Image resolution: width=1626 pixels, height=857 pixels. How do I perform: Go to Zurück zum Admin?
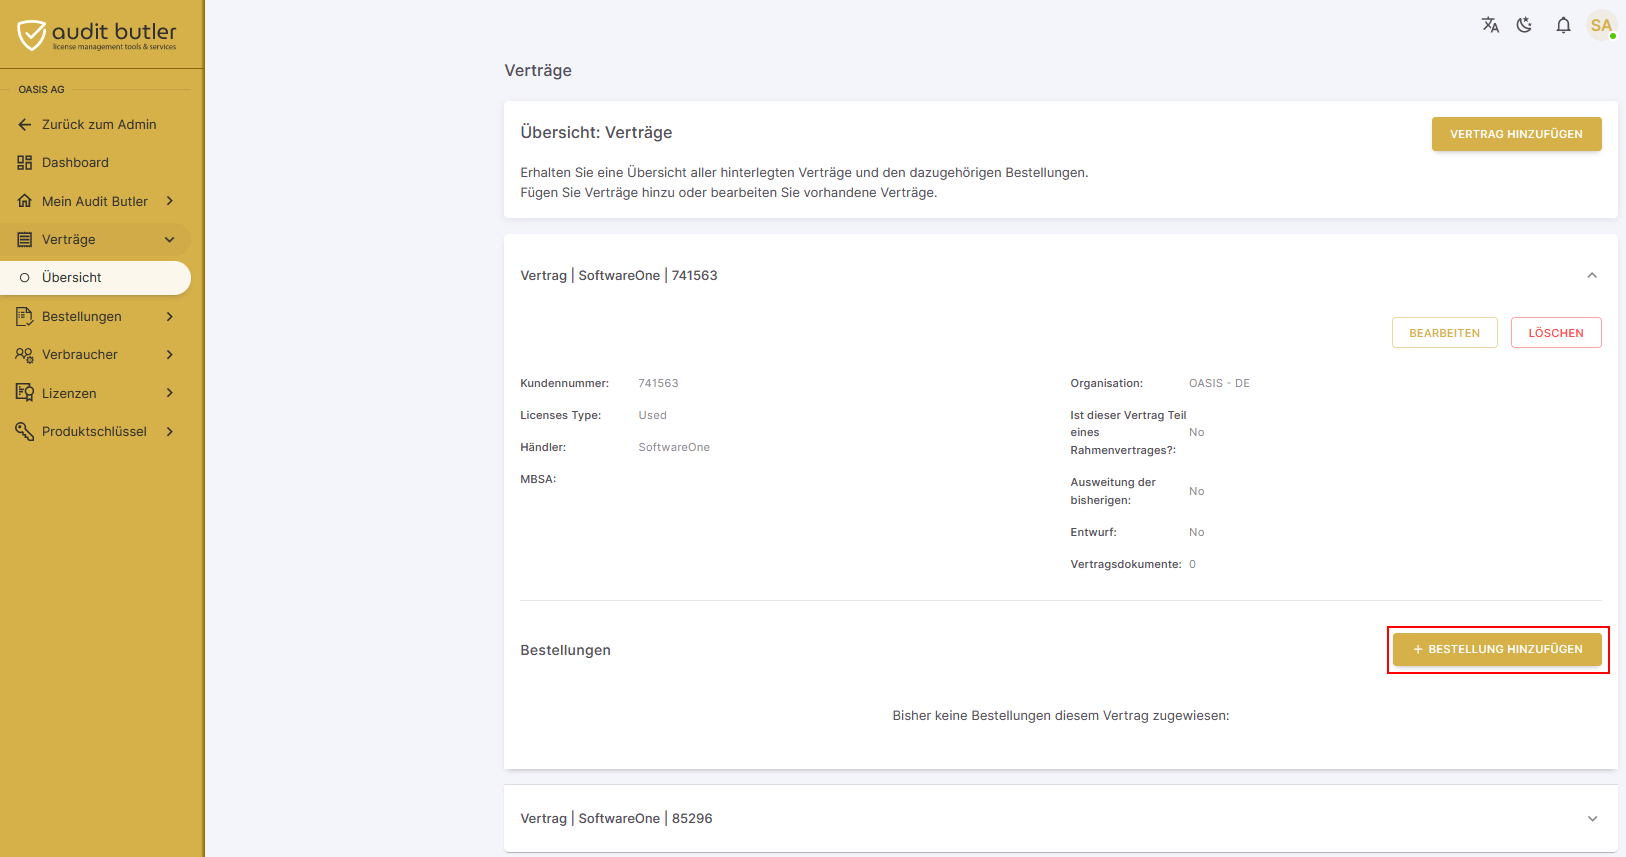point(95,125)
